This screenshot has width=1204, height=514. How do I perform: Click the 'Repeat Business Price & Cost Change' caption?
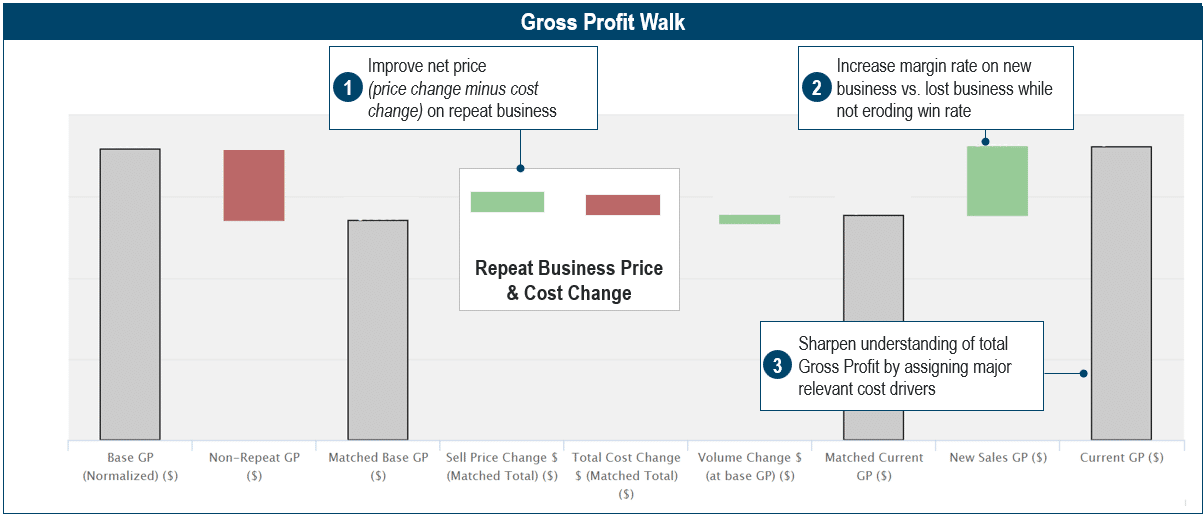[568, 281]
